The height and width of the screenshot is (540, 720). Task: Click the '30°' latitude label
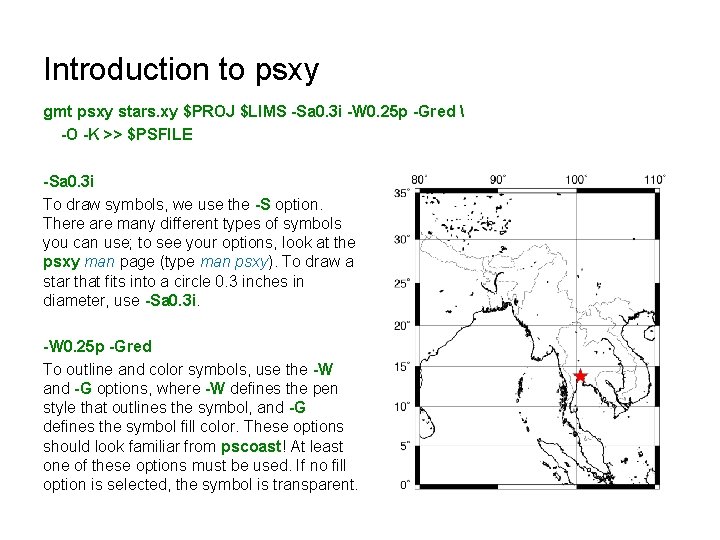pos(402,239)
